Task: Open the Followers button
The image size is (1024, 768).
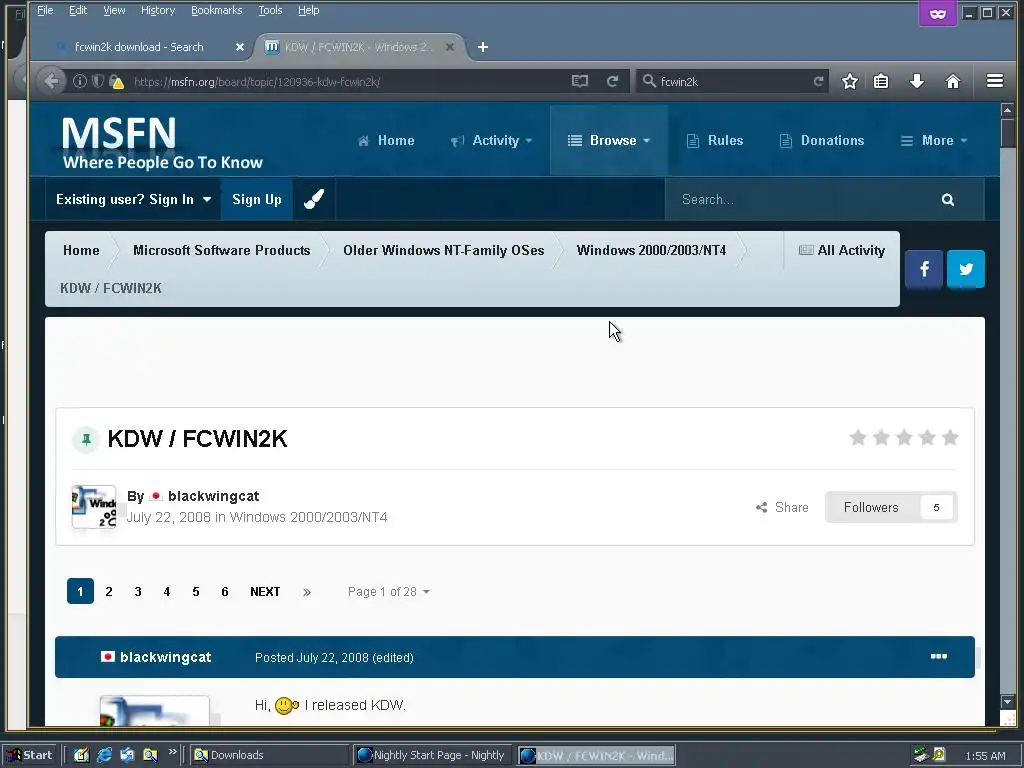Action: (891, 507)
